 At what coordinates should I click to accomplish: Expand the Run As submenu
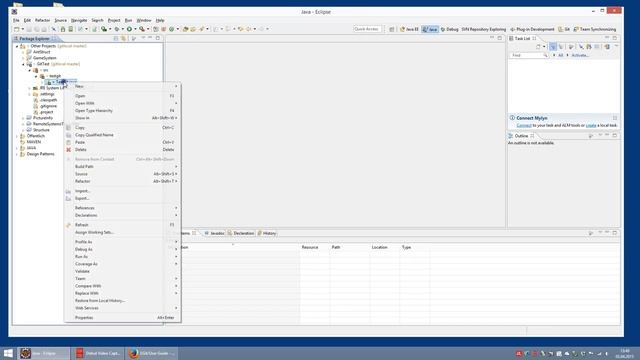(x=122, y=257)
